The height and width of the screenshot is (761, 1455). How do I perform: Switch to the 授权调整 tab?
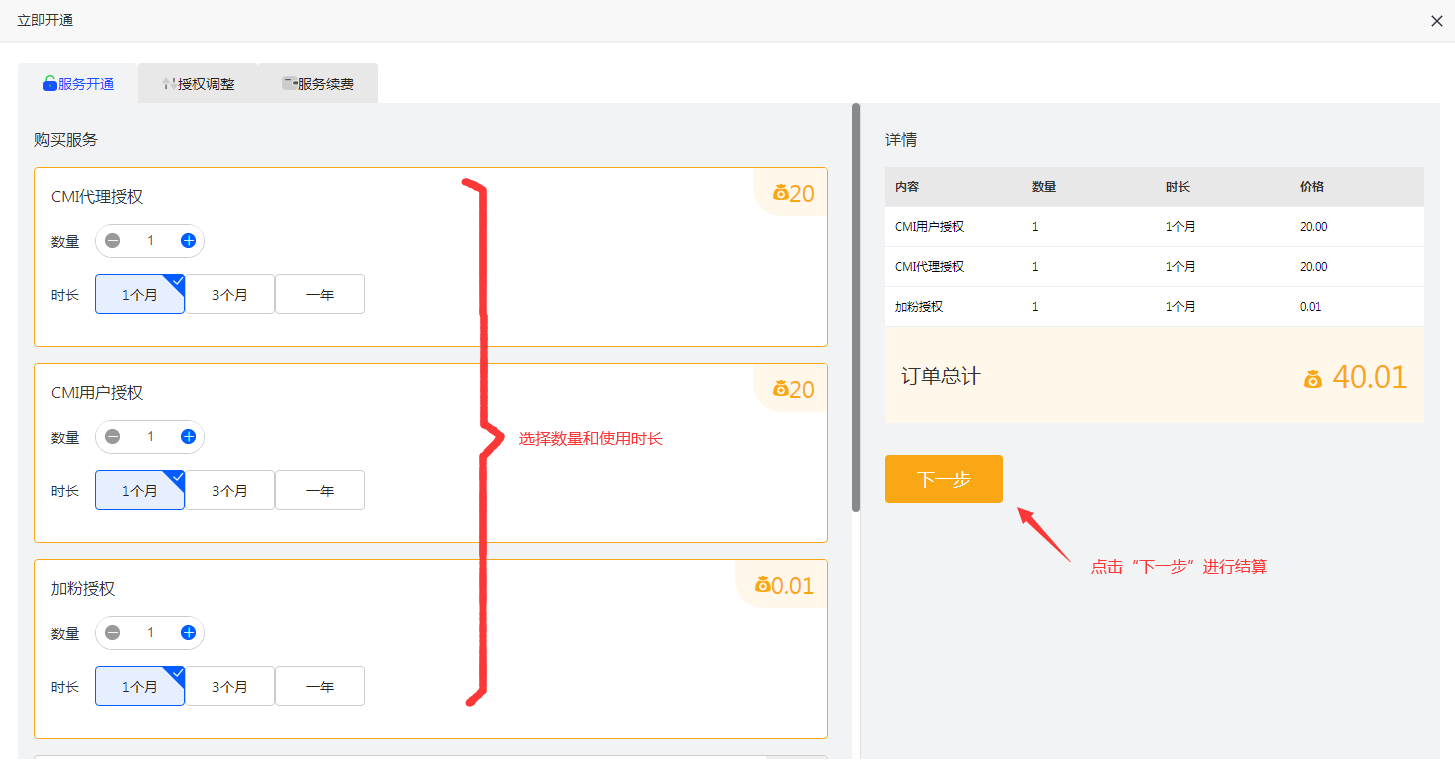[198, 84]
